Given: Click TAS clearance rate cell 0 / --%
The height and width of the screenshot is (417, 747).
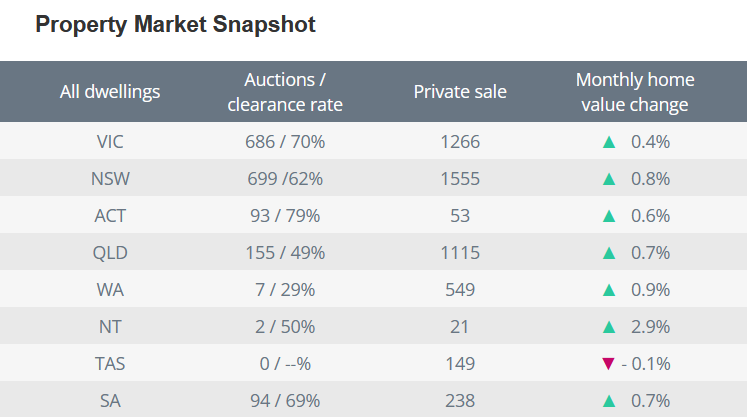Looking at the screenshot, I should tap(285, 364).
